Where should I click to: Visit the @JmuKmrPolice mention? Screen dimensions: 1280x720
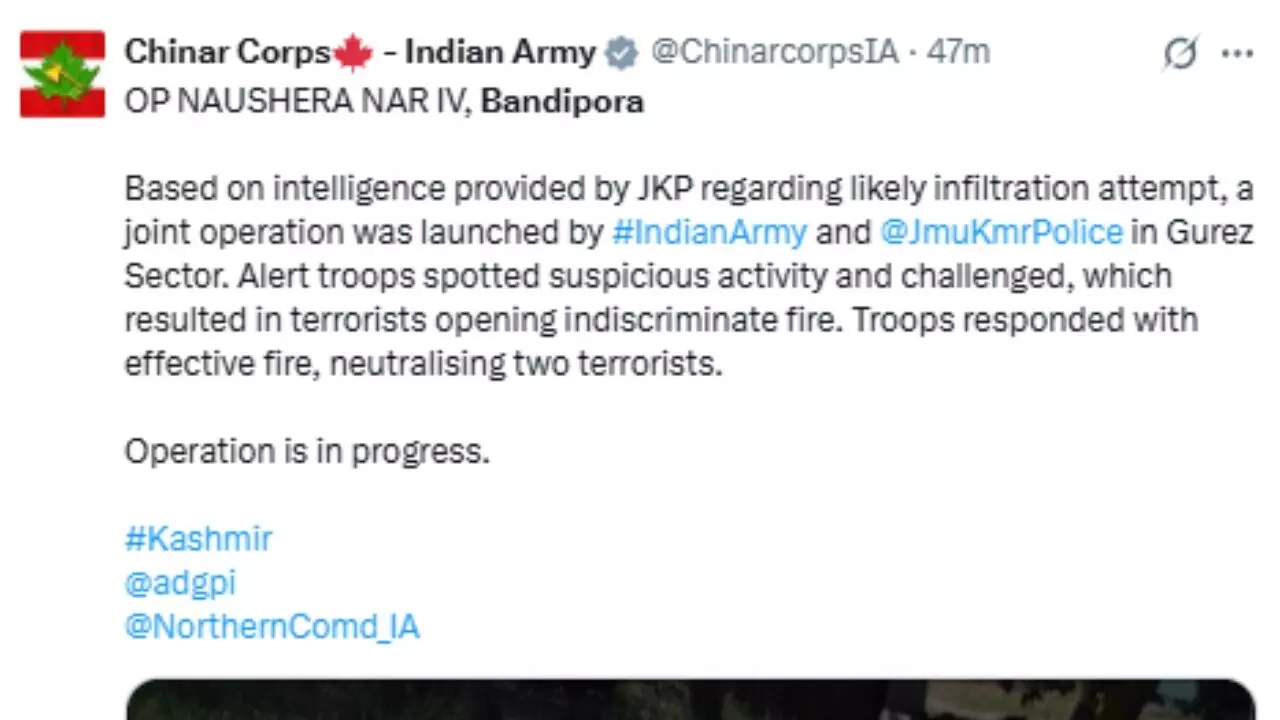point(1001,232)
